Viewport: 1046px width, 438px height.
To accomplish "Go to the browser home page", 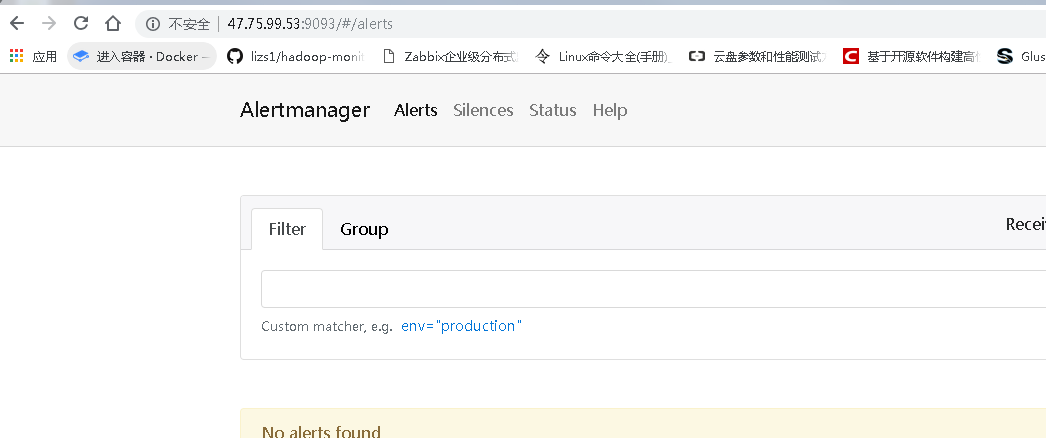I will click(113, 24).
